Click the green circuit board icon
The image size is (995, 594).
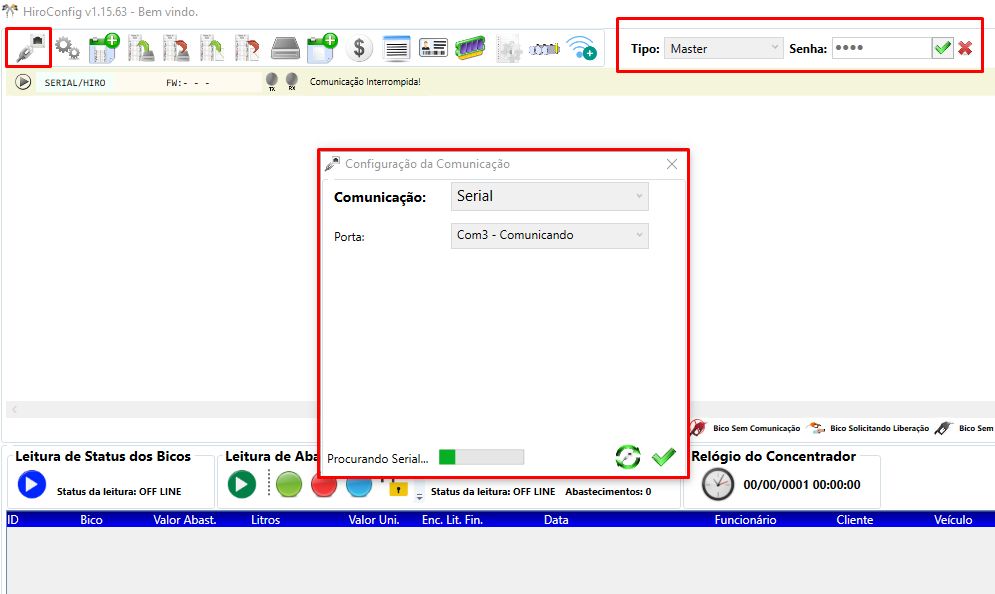click(x=470, y=48)
